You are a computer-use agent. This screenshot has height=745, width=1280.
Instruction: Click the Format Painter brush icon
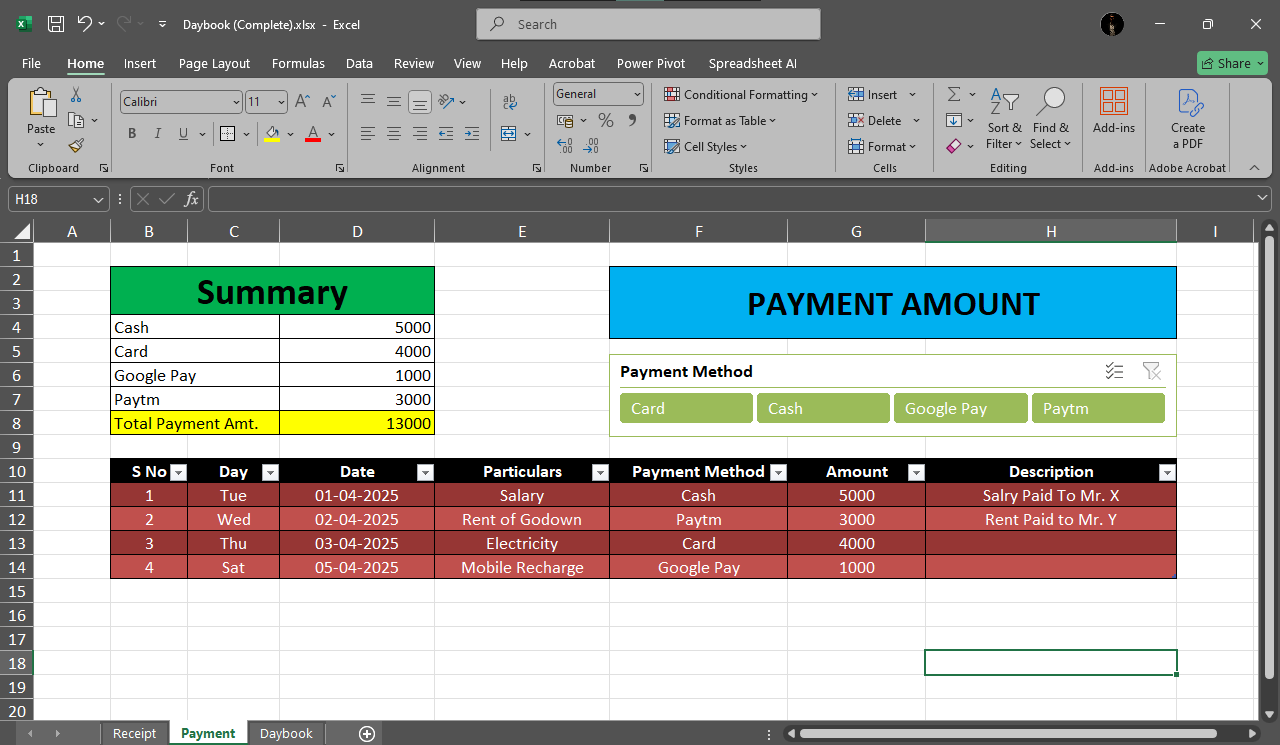coord(76,146)
